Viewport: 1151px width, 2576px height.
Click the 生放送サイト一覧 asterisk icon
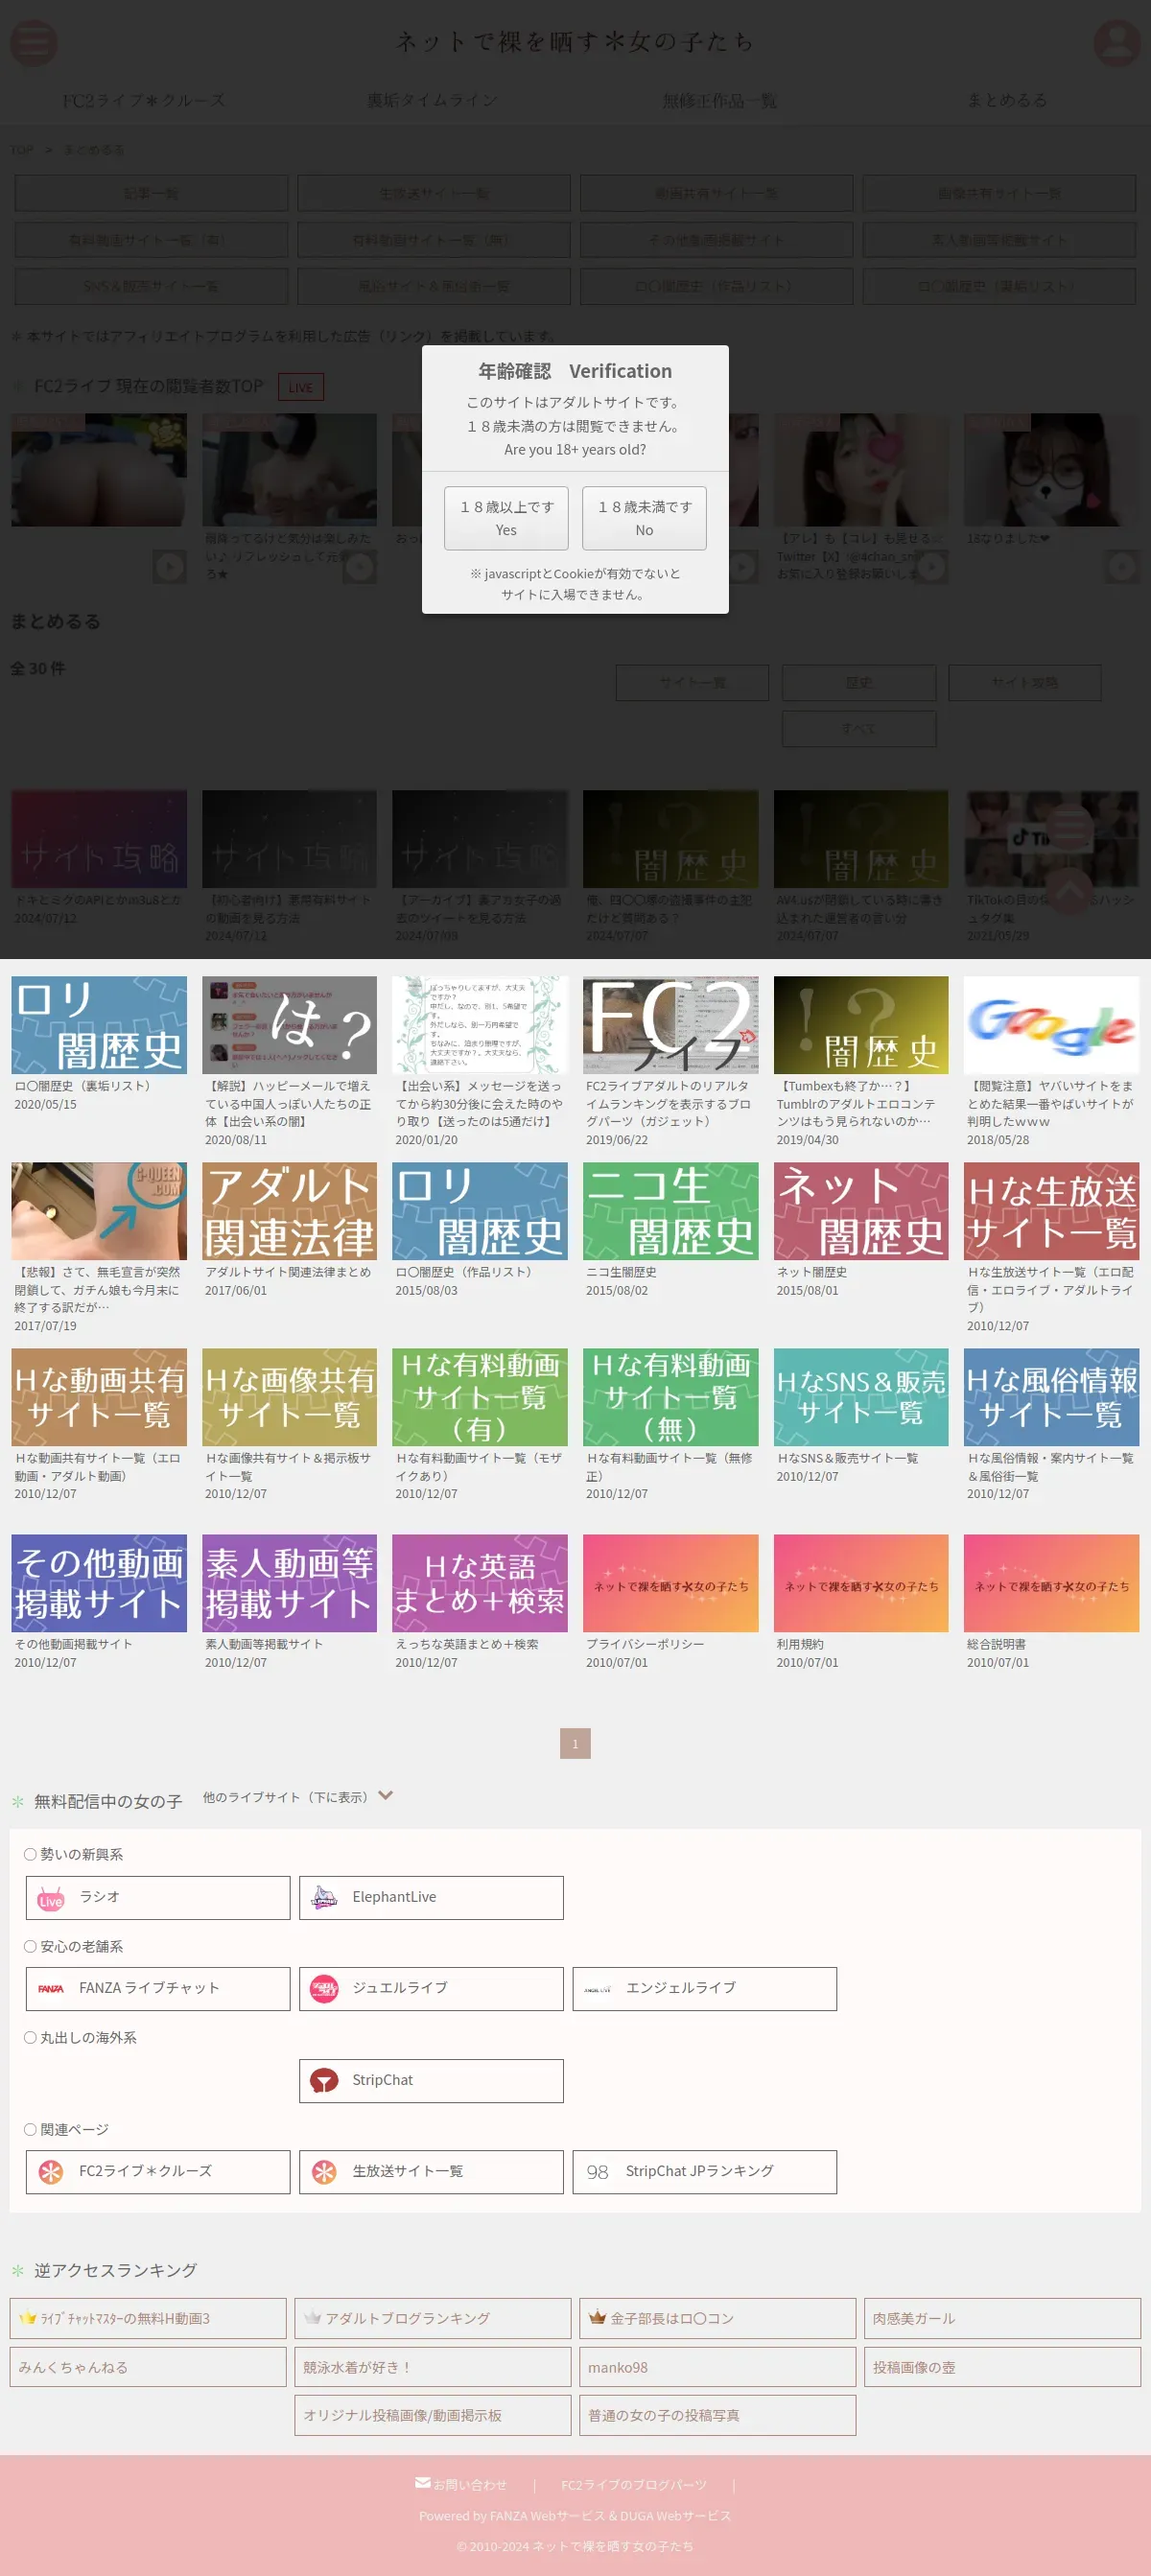pyautogui.click(x=324, y=2172)
